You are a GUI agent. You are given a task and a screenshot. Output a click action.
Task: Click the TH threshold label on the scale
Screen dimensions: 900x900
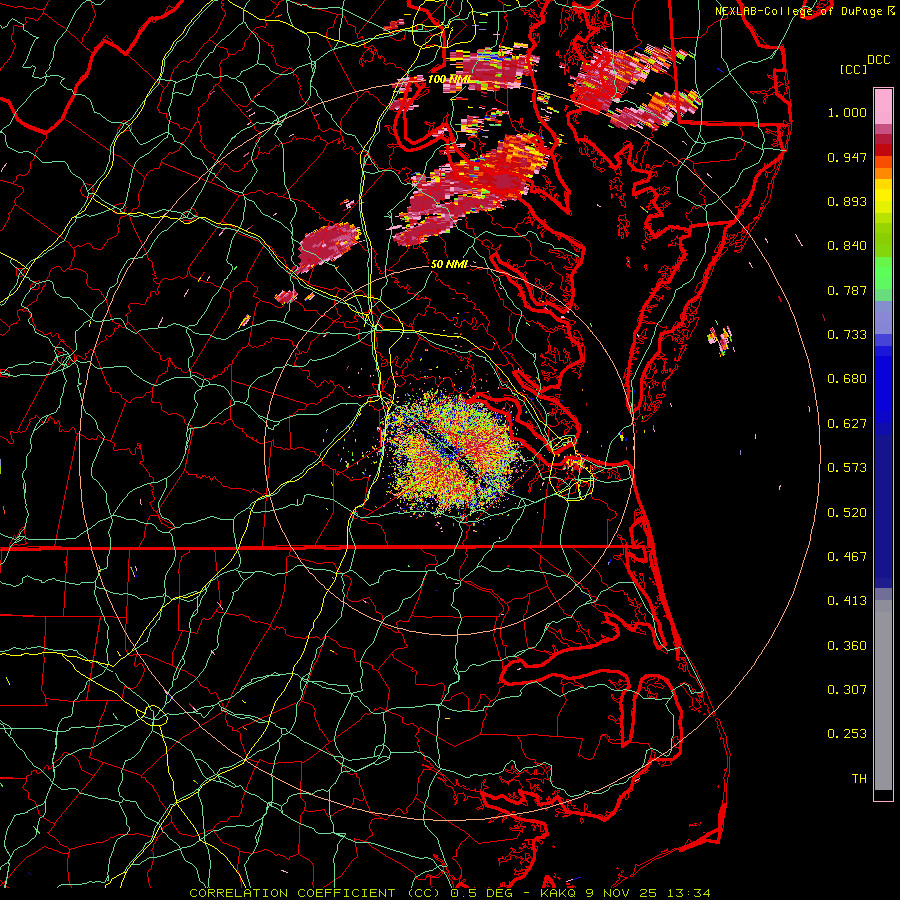(x=859, y=779)
